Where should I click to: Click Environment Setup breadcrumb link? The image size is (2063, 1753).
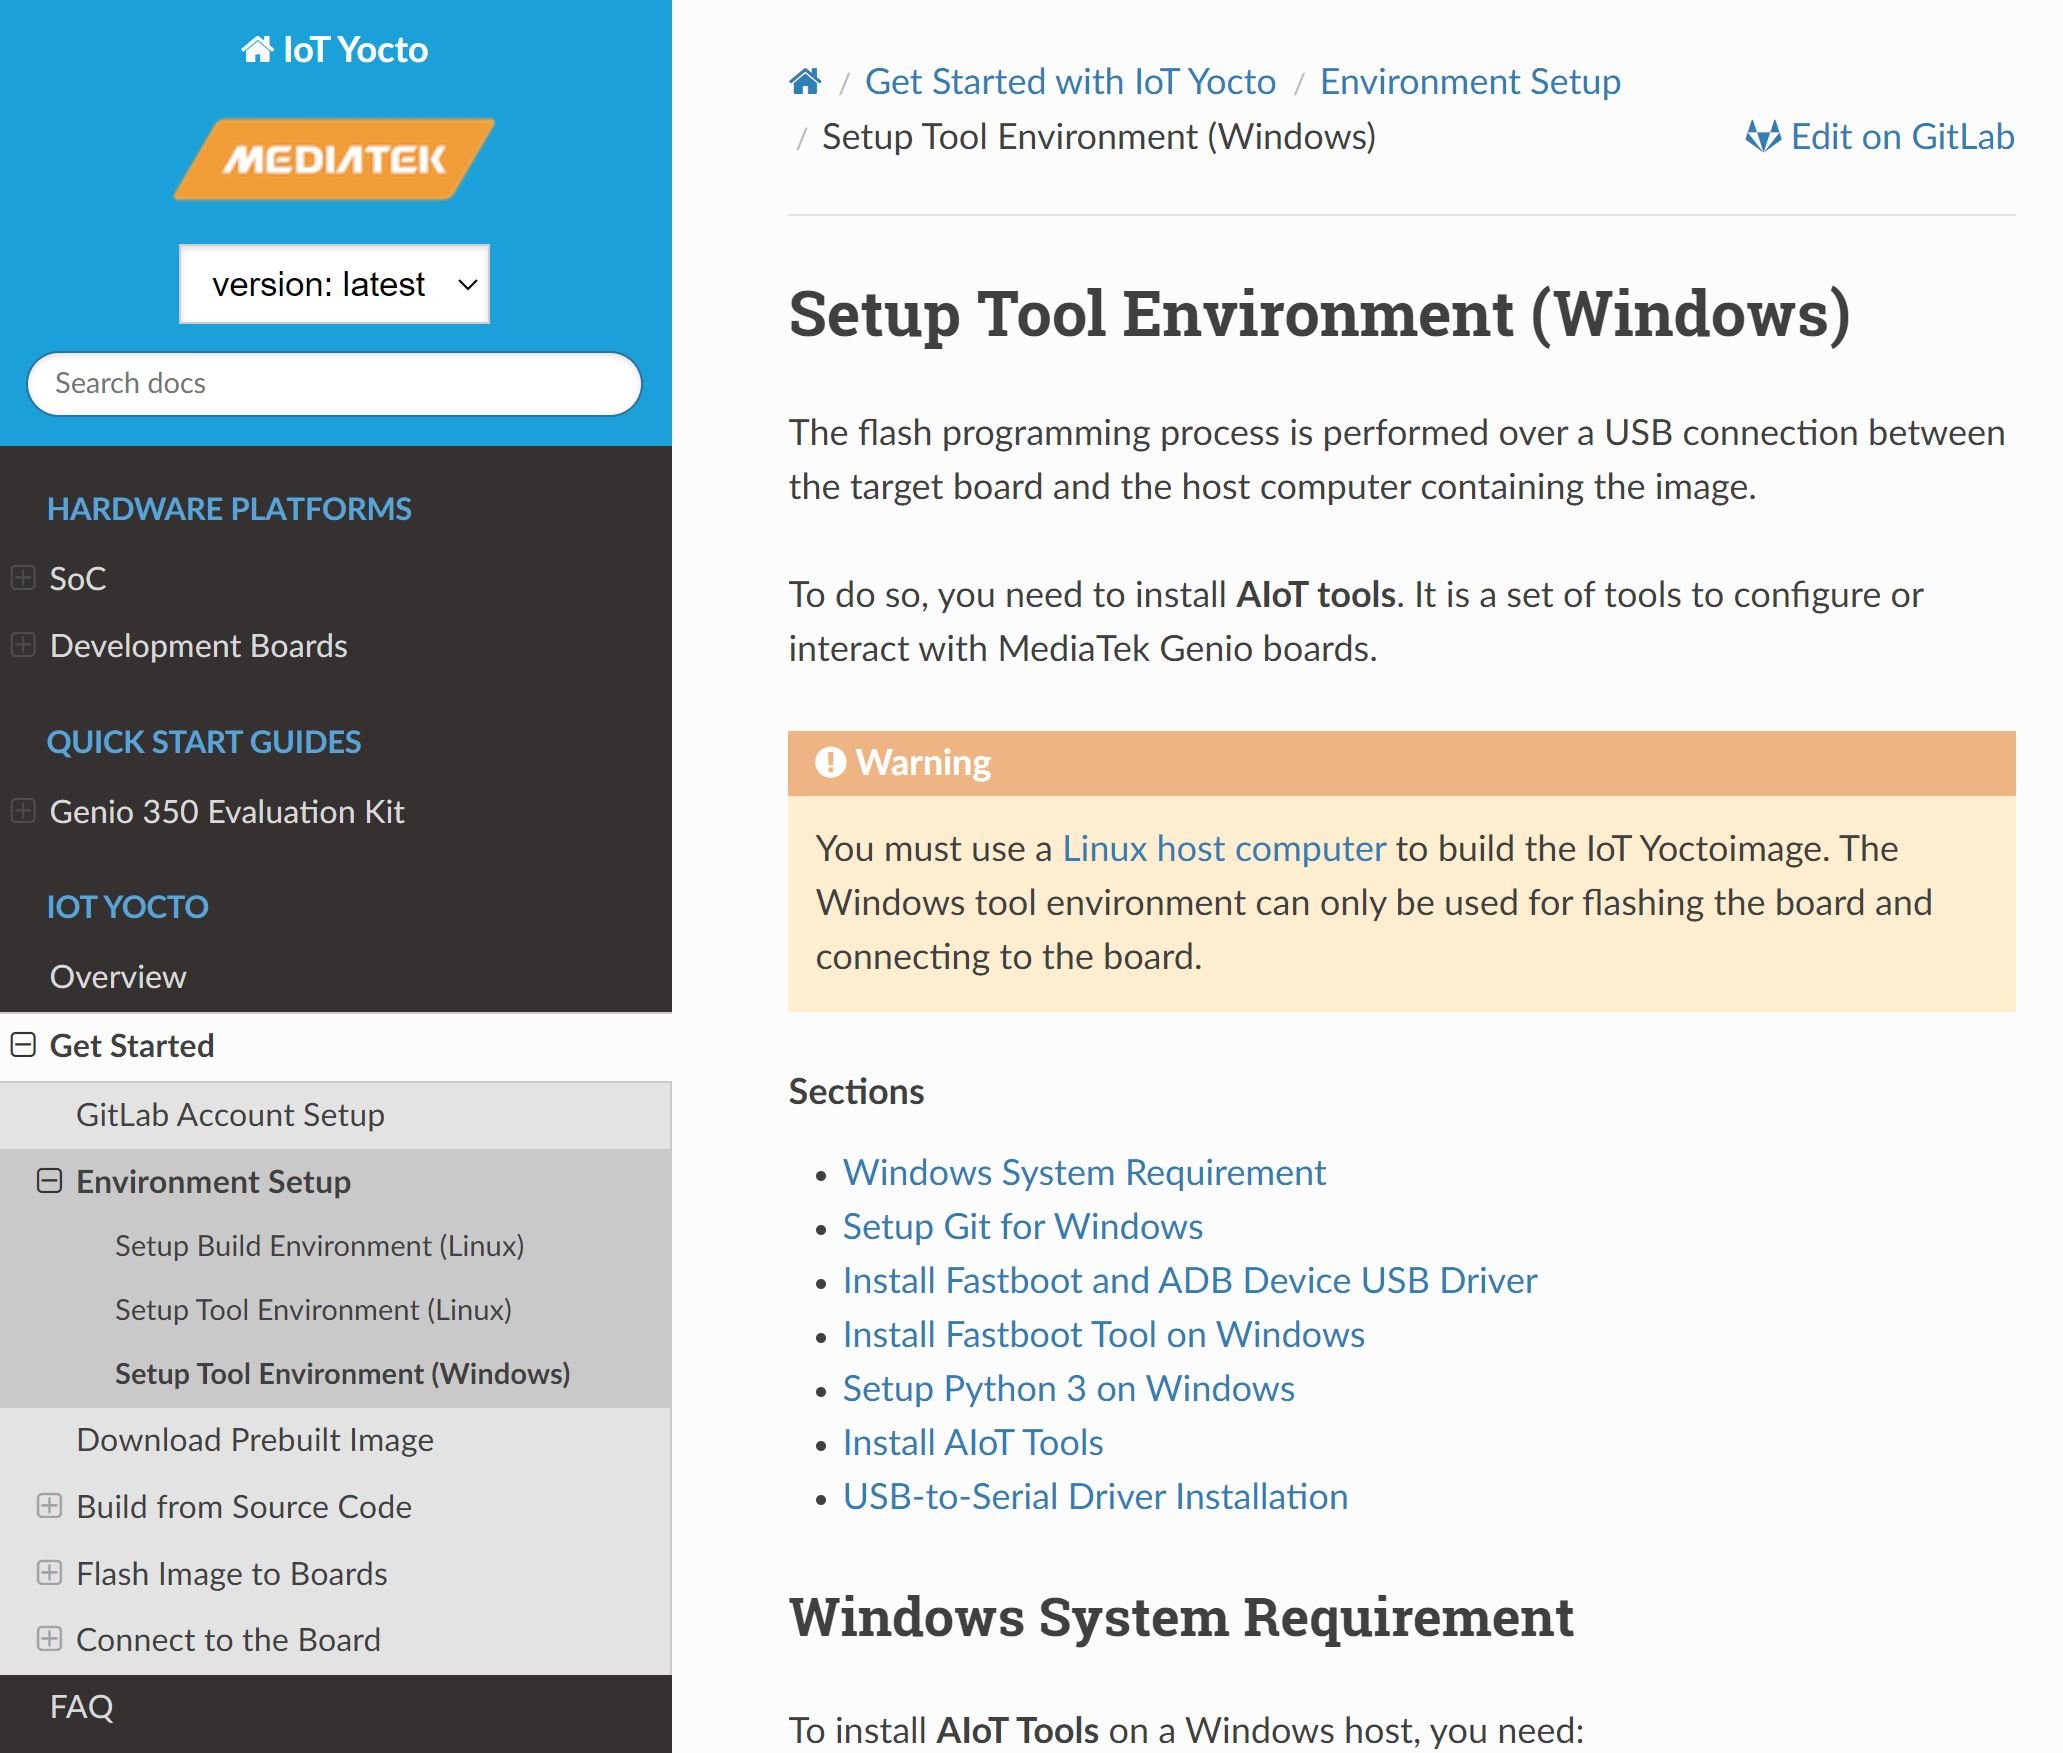1470,81
